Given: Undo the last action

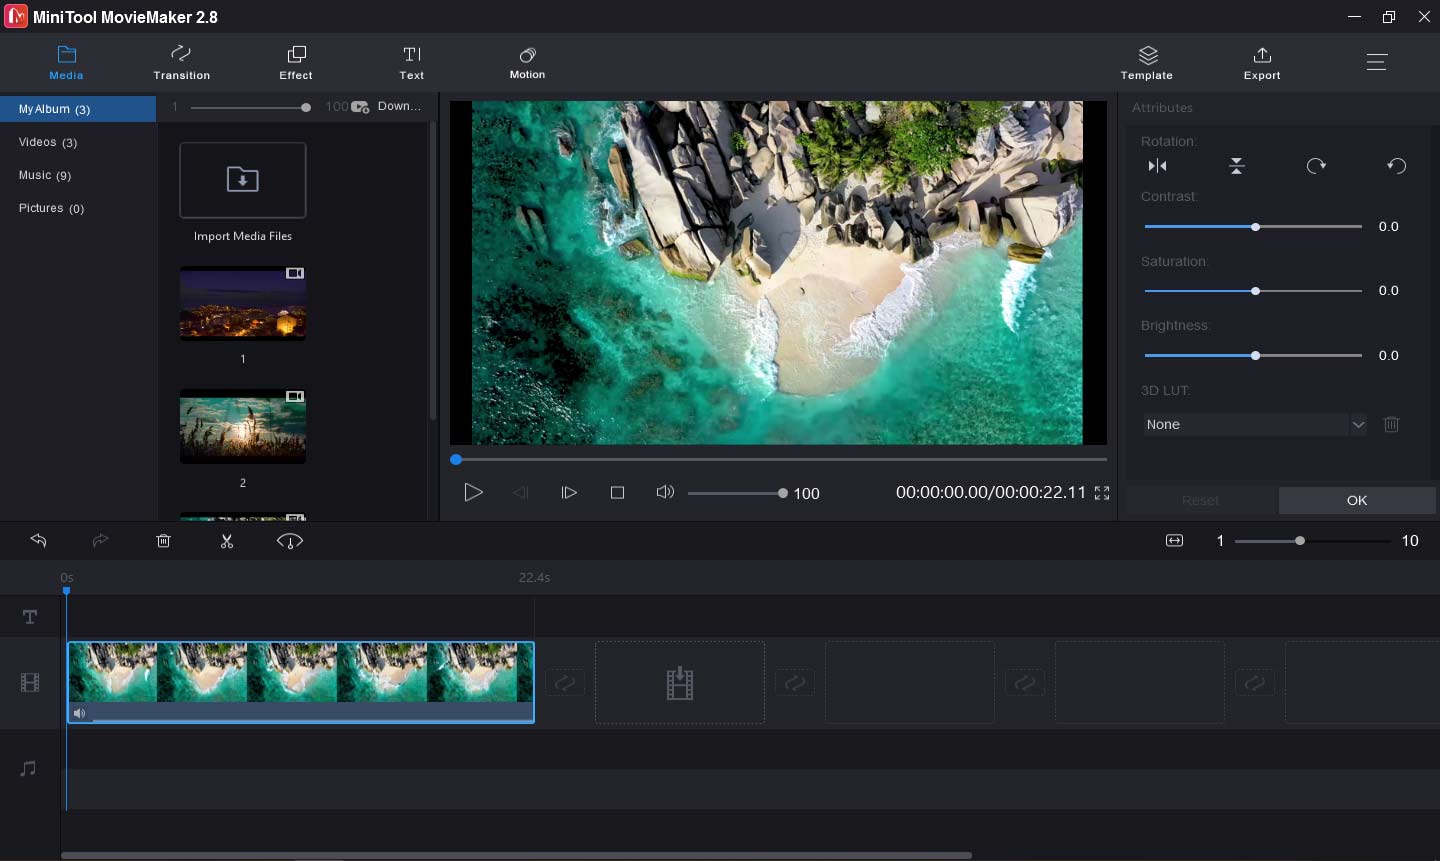Looking at the screenshot, I should pos(38,540).
